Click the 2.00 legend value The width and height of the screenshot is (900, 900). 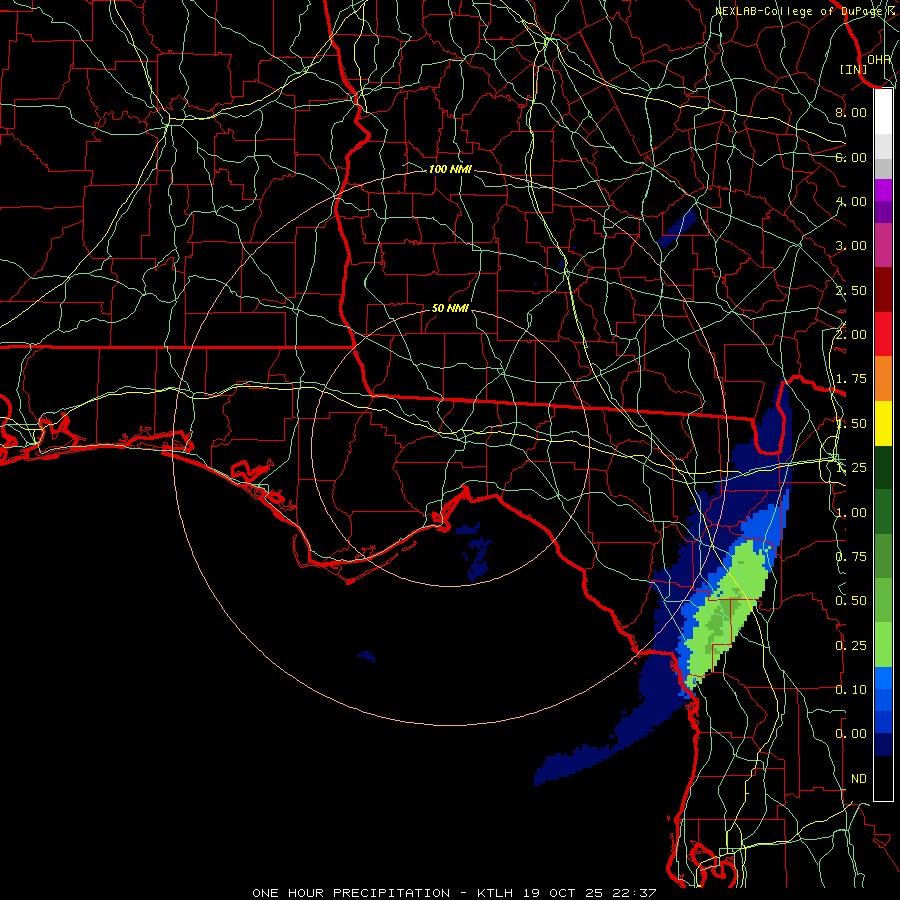[851, 335]
